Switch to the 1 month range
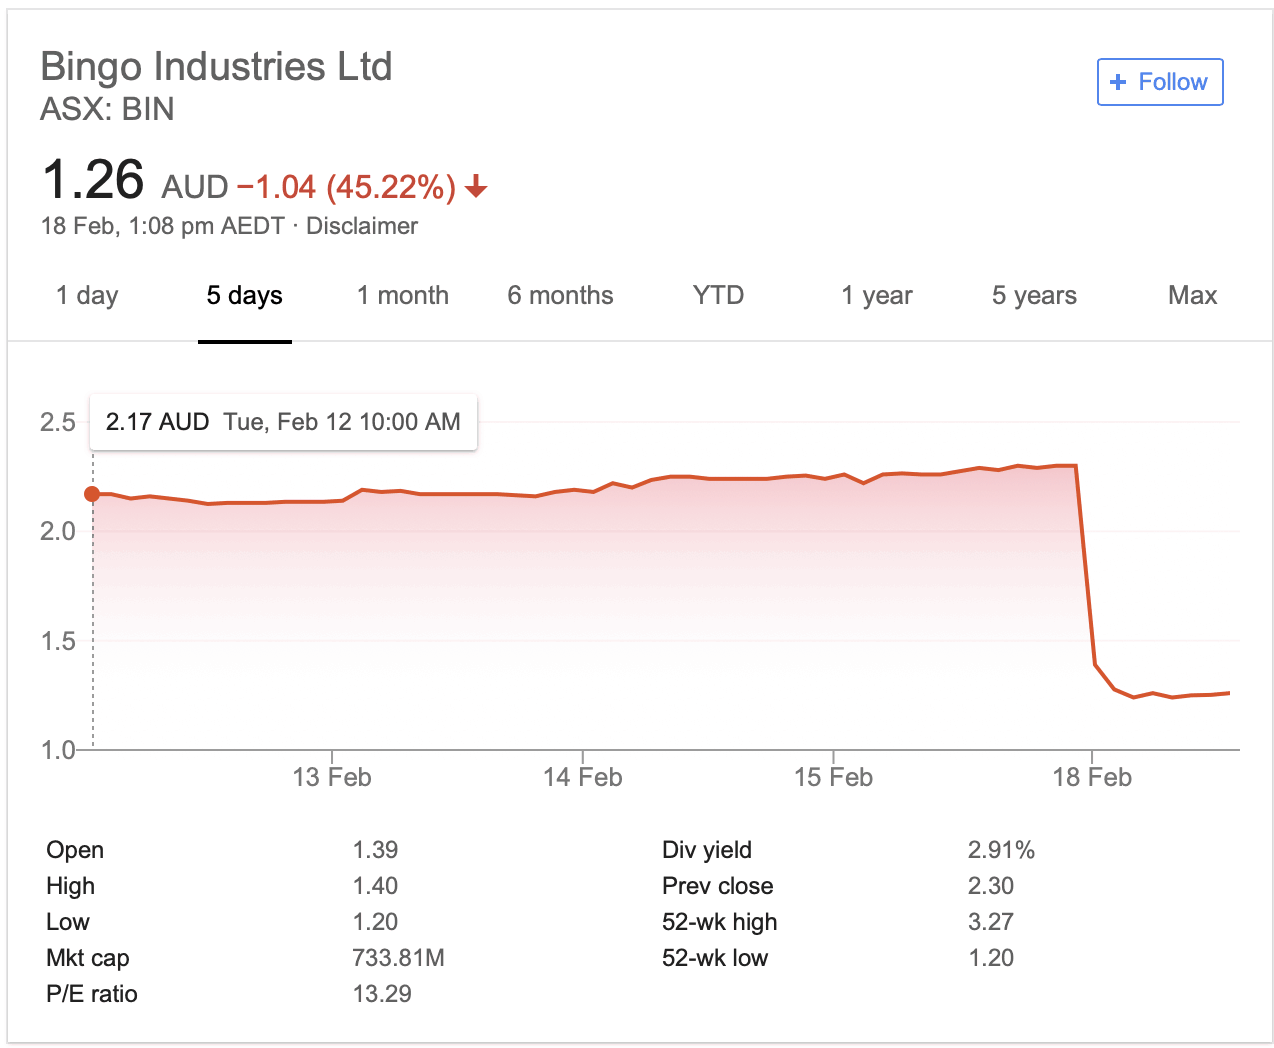 click(x=403, y=296)
